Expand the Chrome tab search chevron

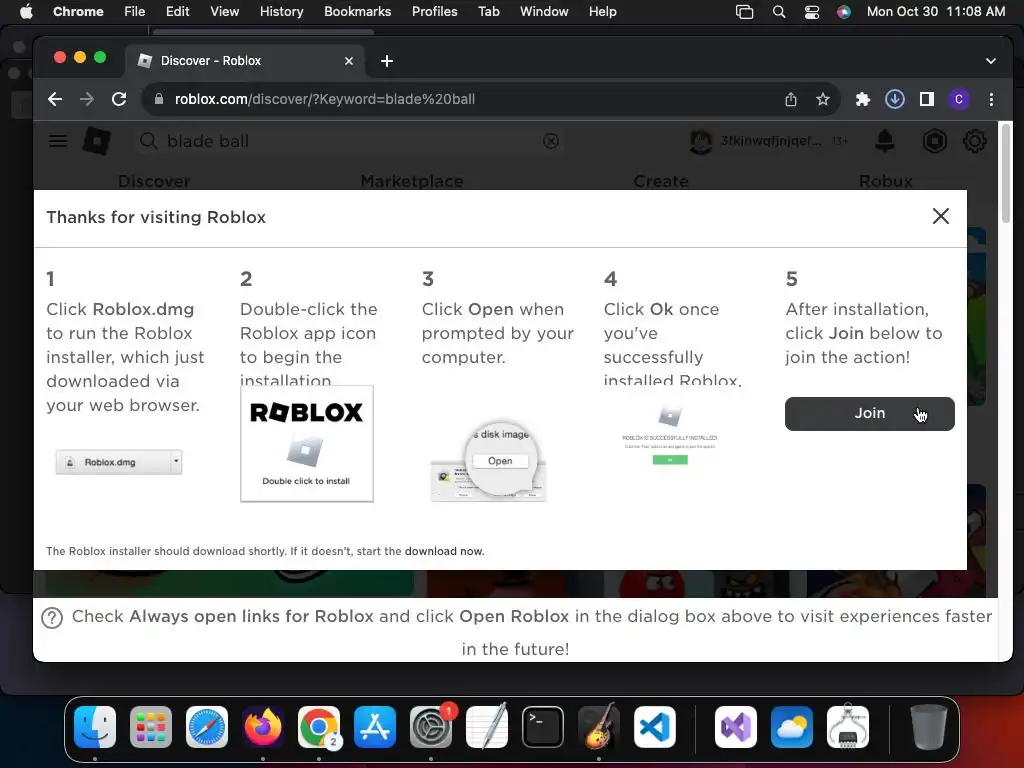pyautogui.click(x=991, y=61)
